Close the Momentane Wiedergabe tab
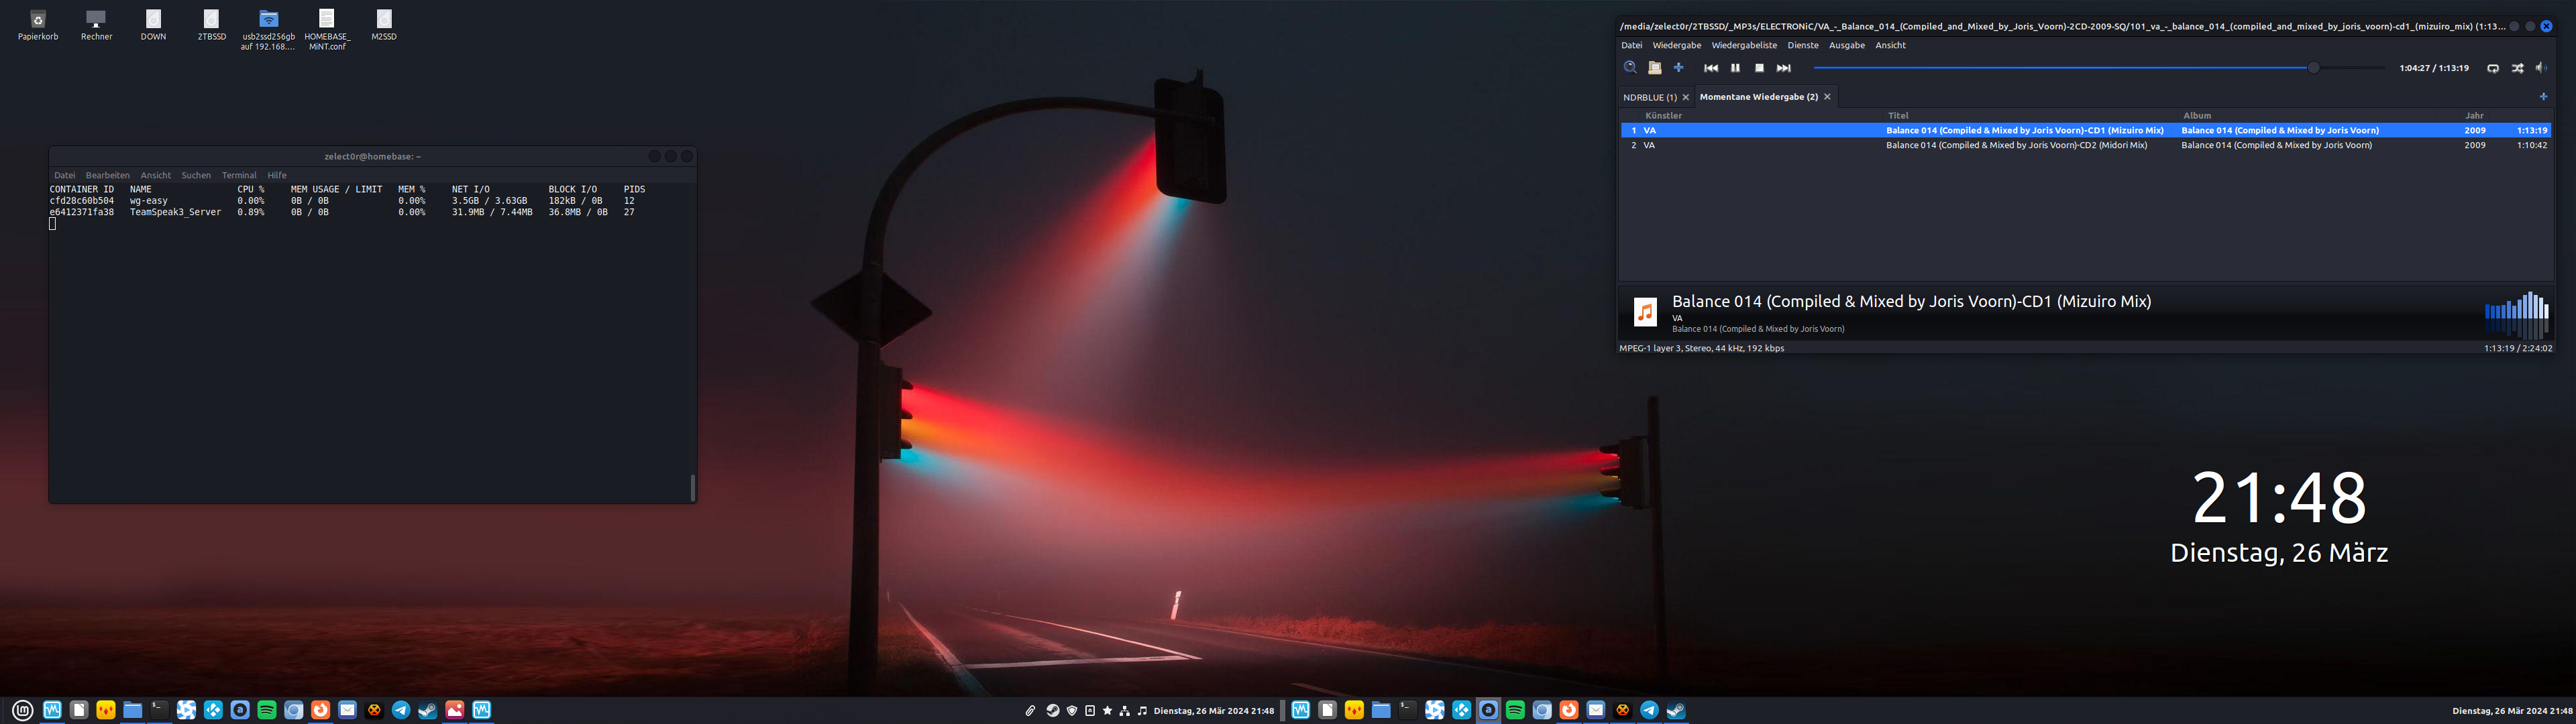This screenshot has height=724, width=2576. [1827, 97]
